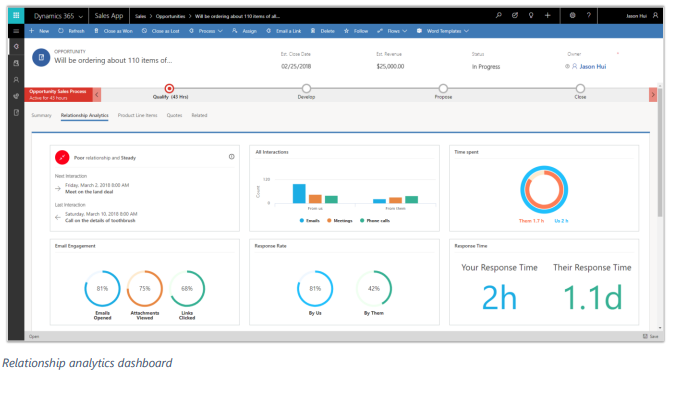This screenshot has height=396, width=678.
Task: Open the first sidebar icon below the hamburger
Action: 16,47
